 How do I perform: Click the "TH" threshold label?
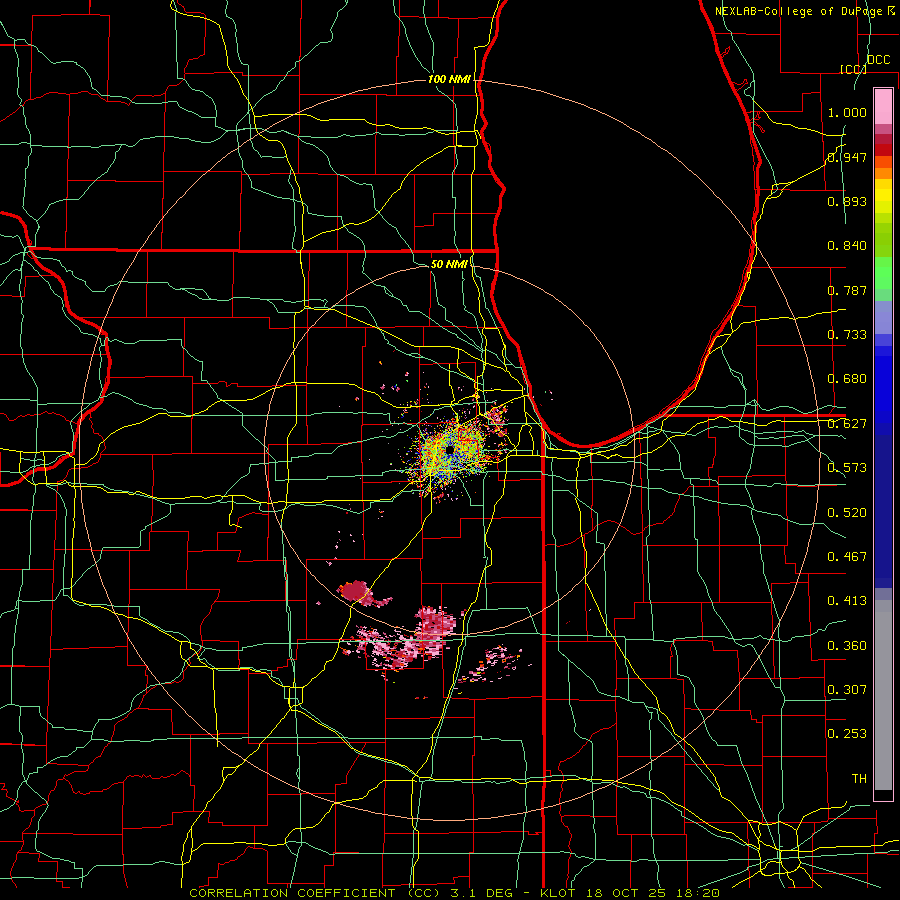point(859,779)
